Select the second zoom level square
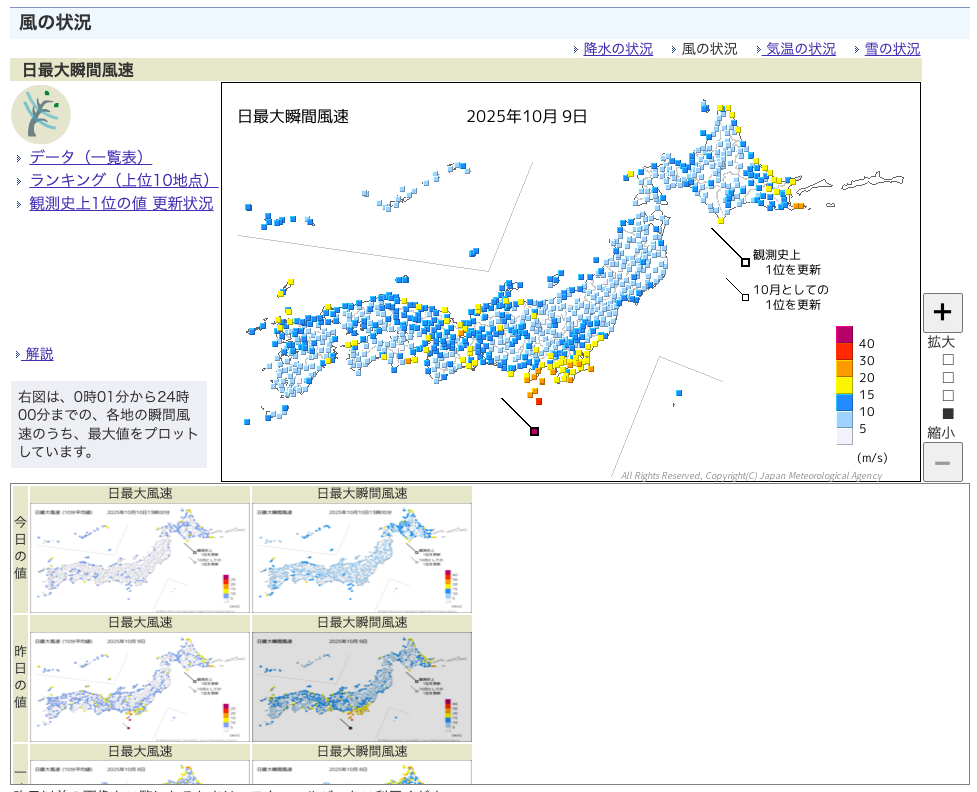This screenshot has width=977, height=792. point(948,377)
